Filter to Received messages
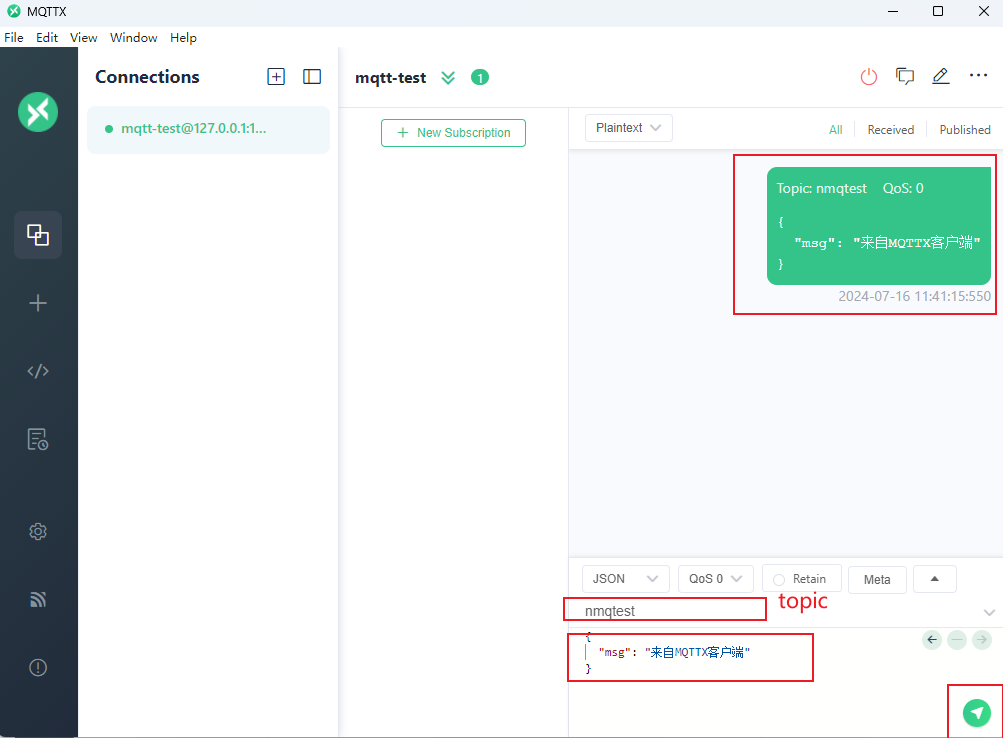Screen dimensions: 1003x738 click(890, 130)
